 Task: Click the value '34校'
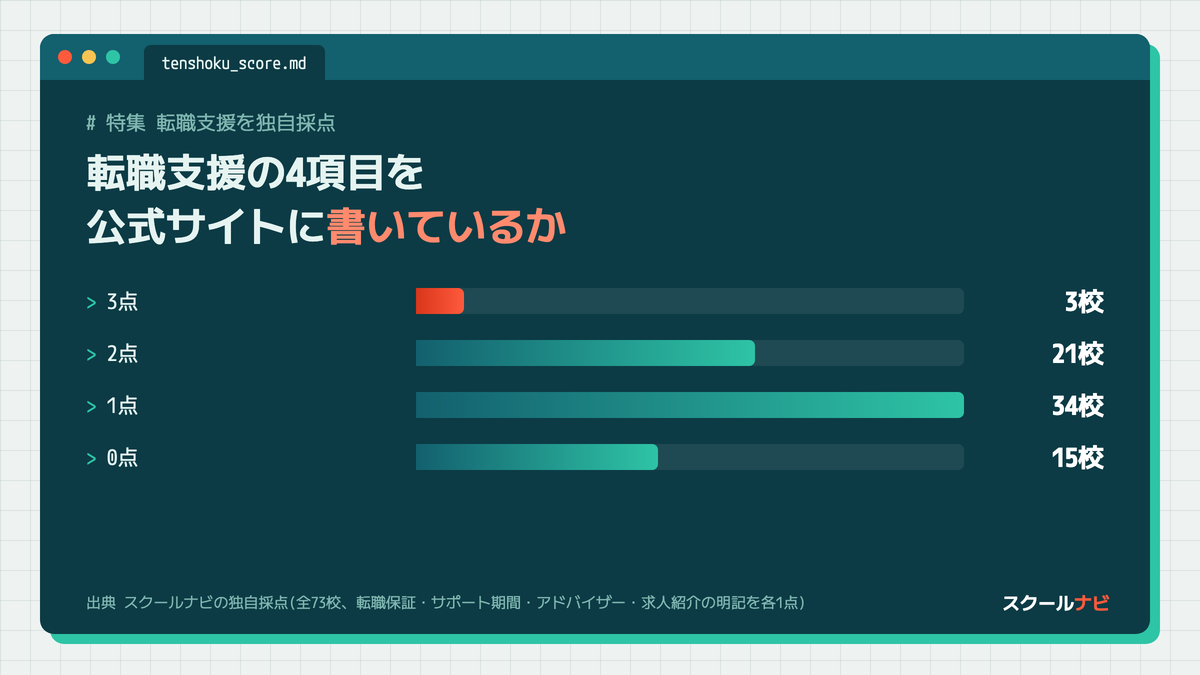click(1077, 406)
